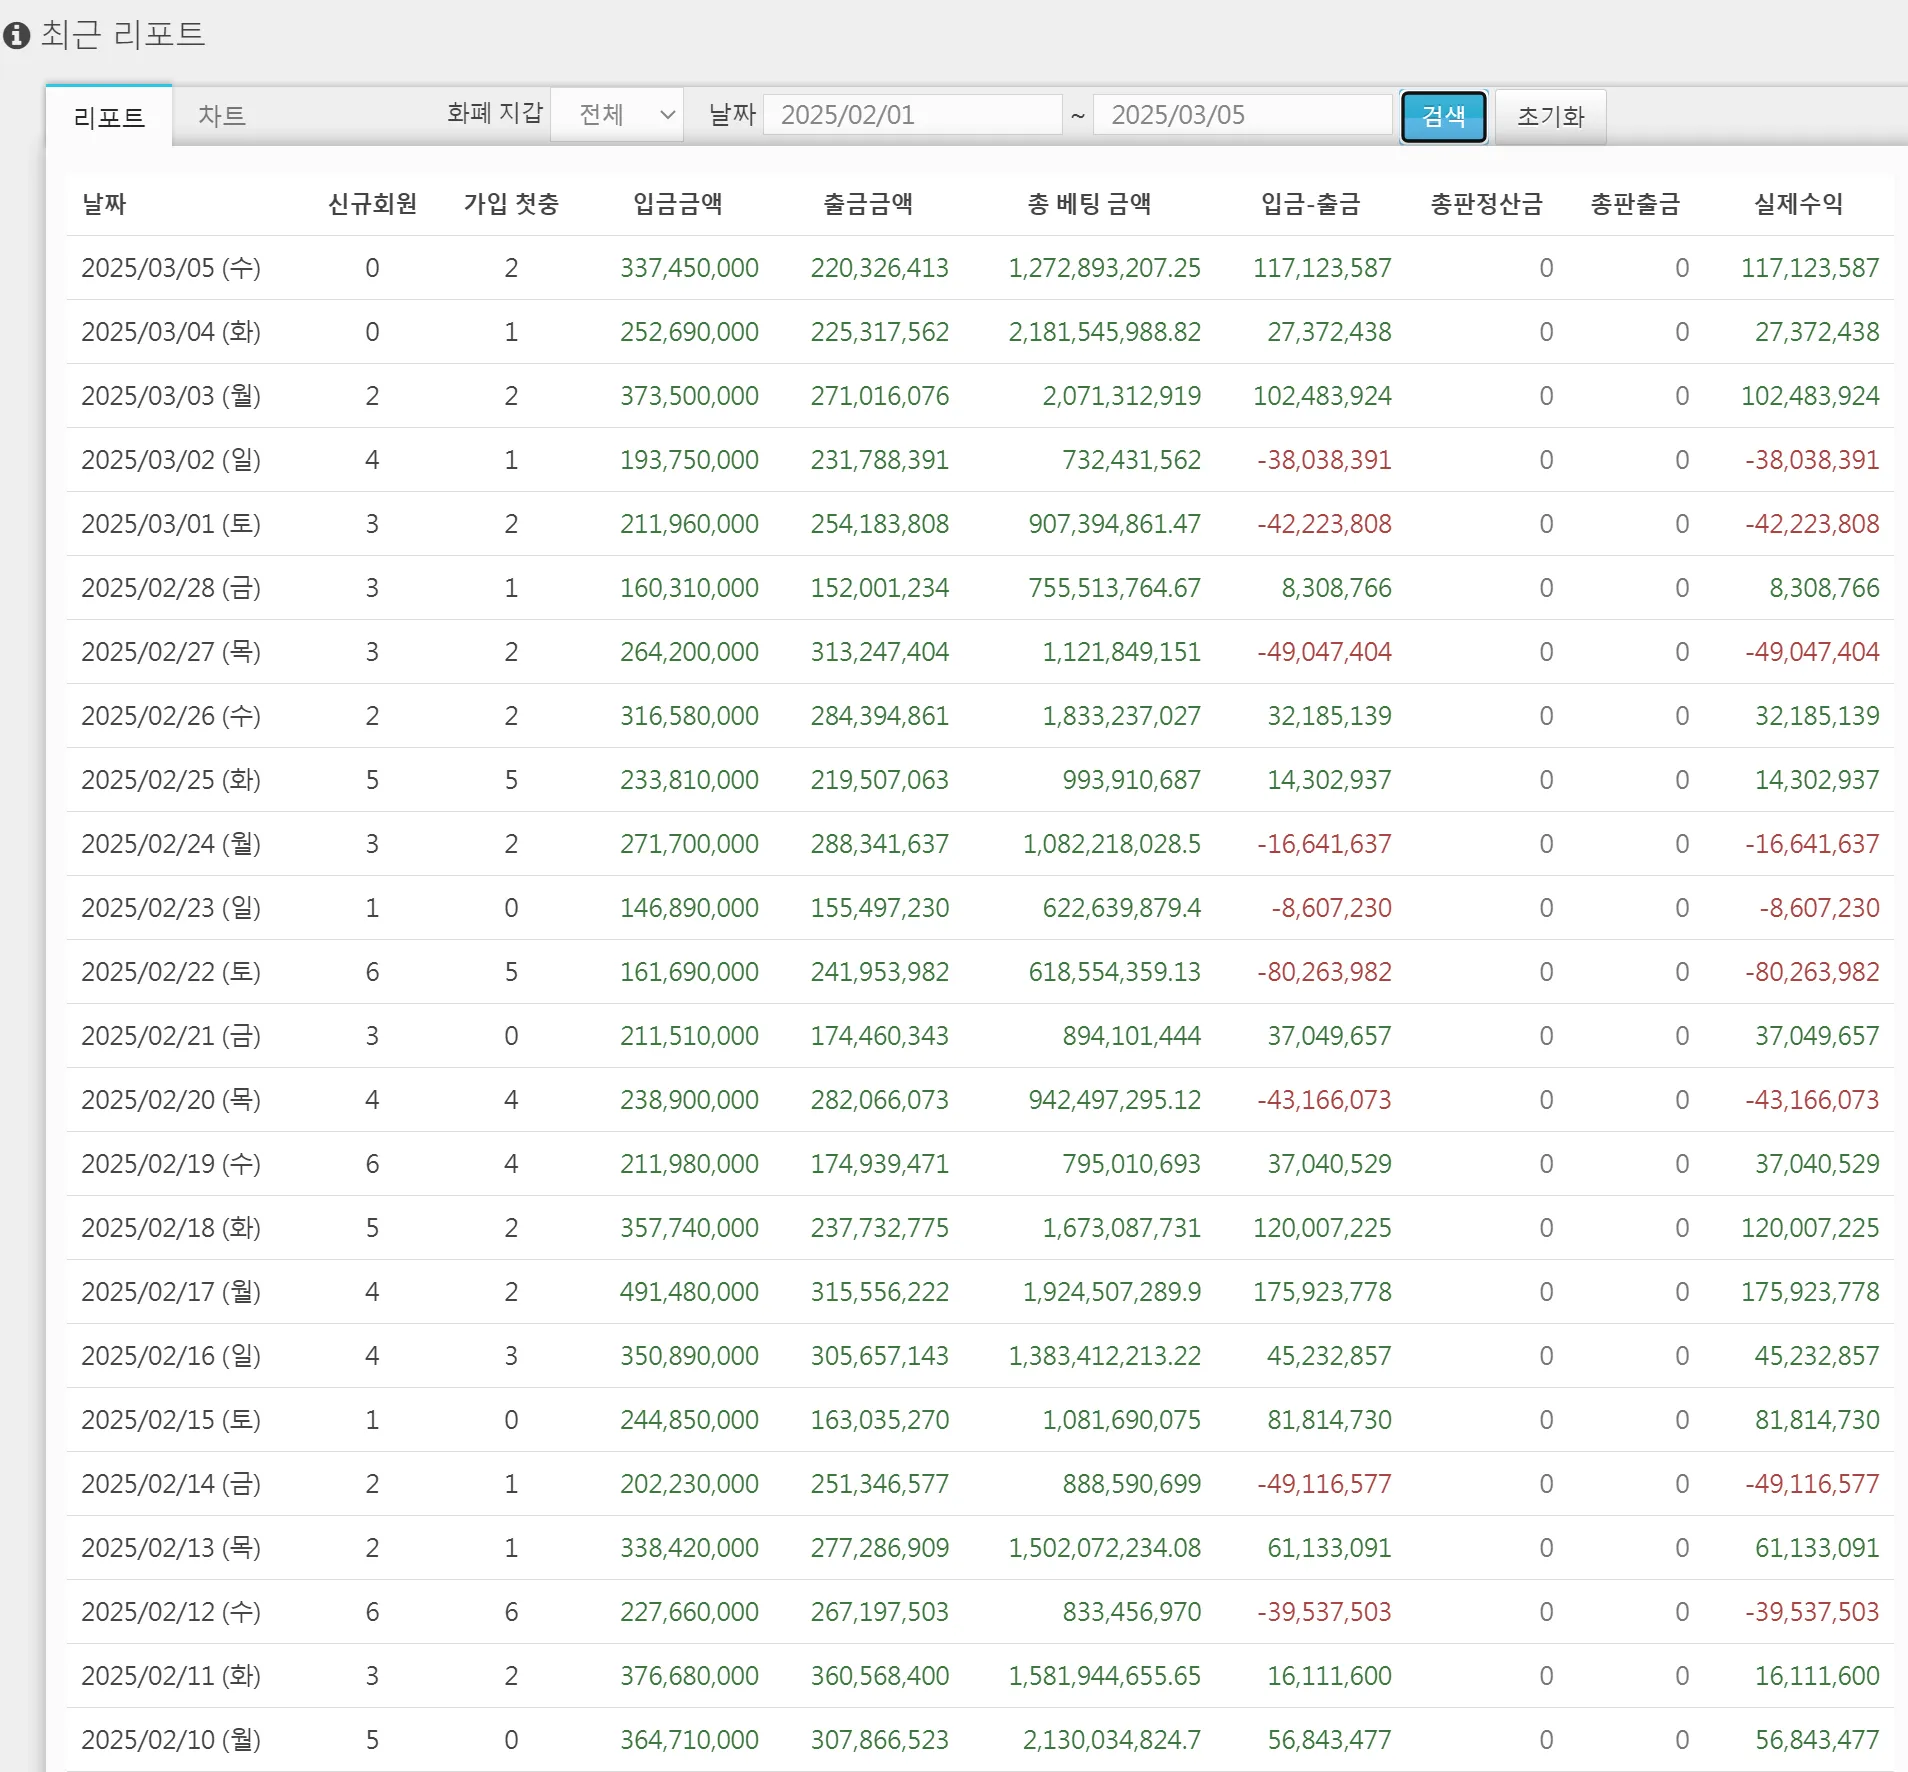
Task: Click the 총판출금 column header
Action: (1635, 204)
